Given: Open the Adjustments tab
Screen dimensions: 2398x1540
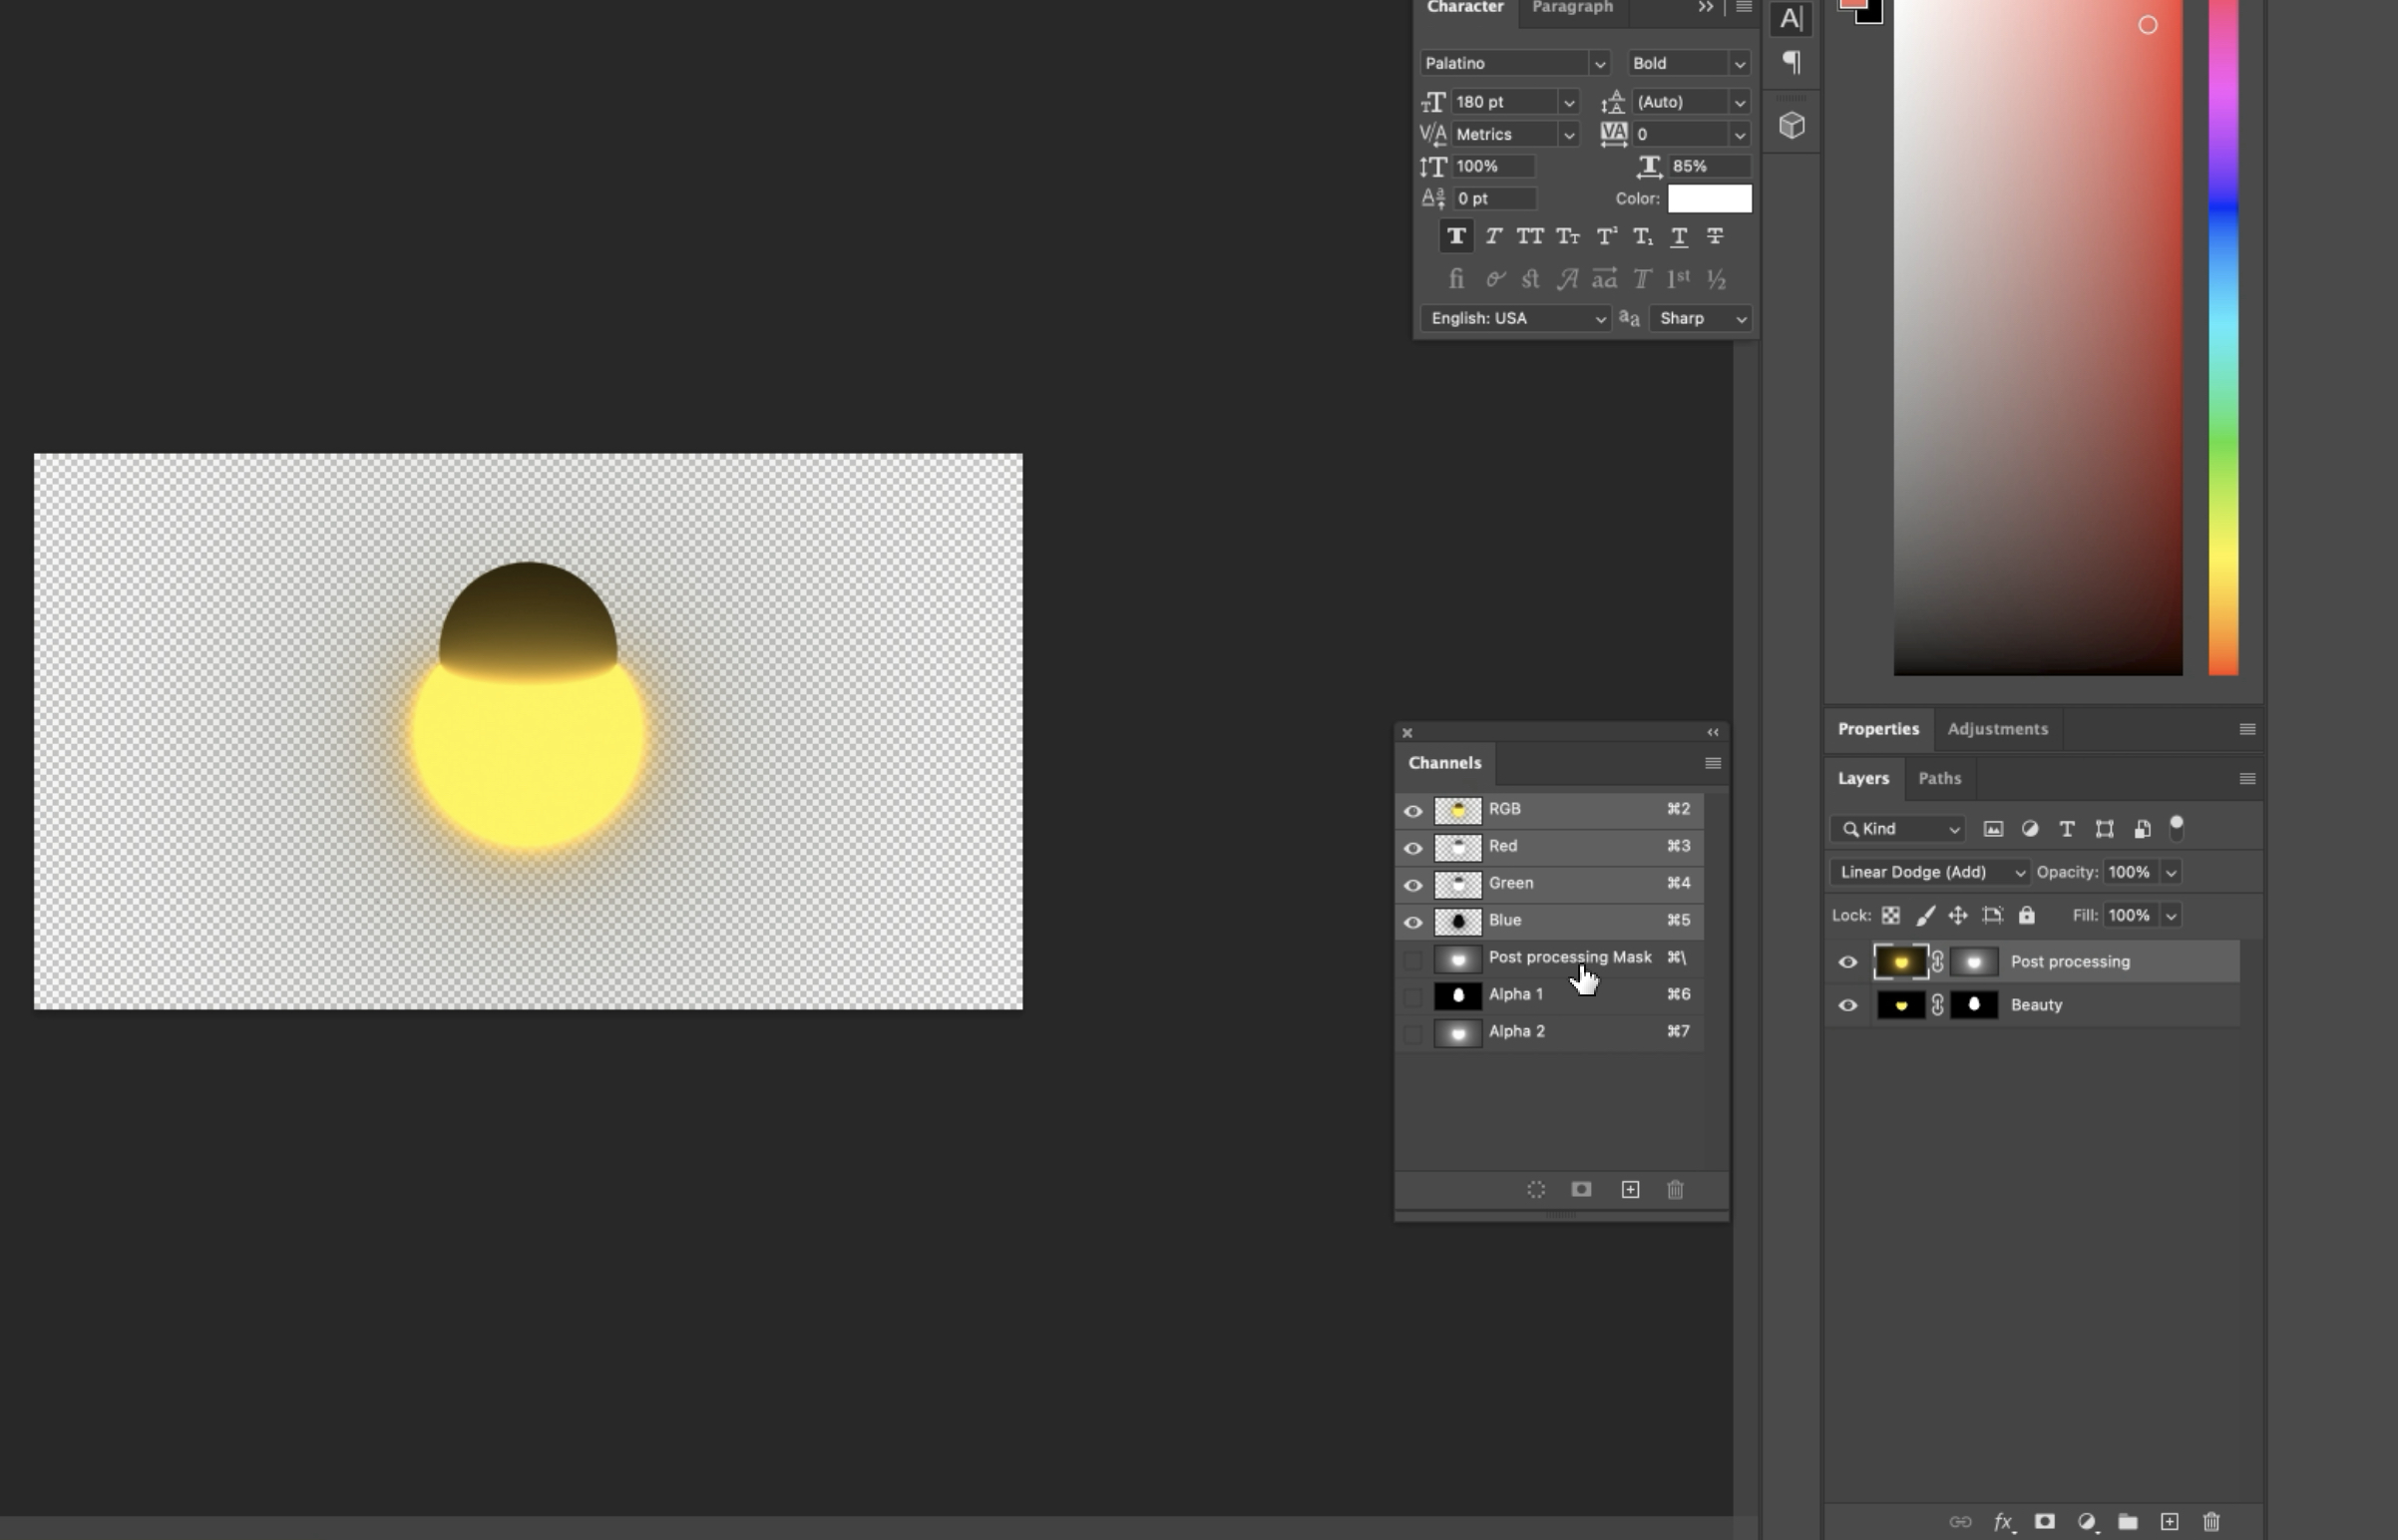Looking at the screenshot, I should pos(1997,729).
